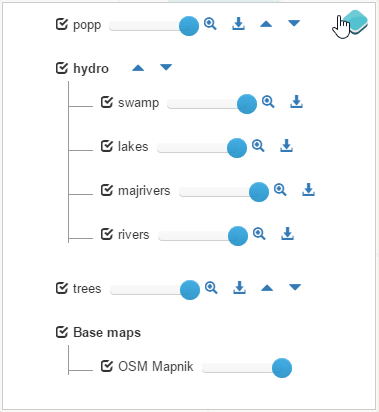Hide the lakes layer
Viewport: 379px width, 412px height.
107,146
